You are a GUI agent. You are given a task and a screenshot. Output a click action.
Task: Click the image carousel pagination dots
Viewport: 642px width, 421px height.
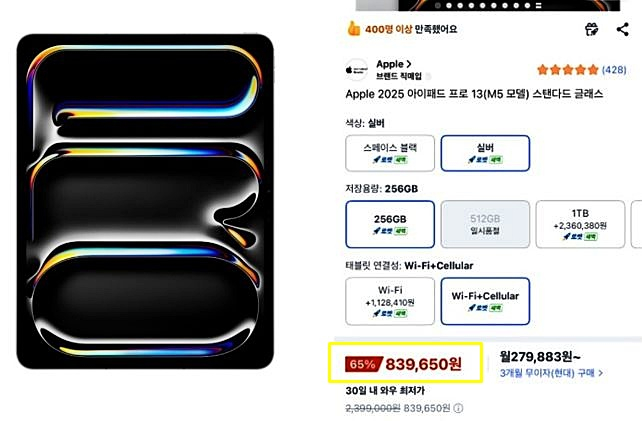[471, 4]
